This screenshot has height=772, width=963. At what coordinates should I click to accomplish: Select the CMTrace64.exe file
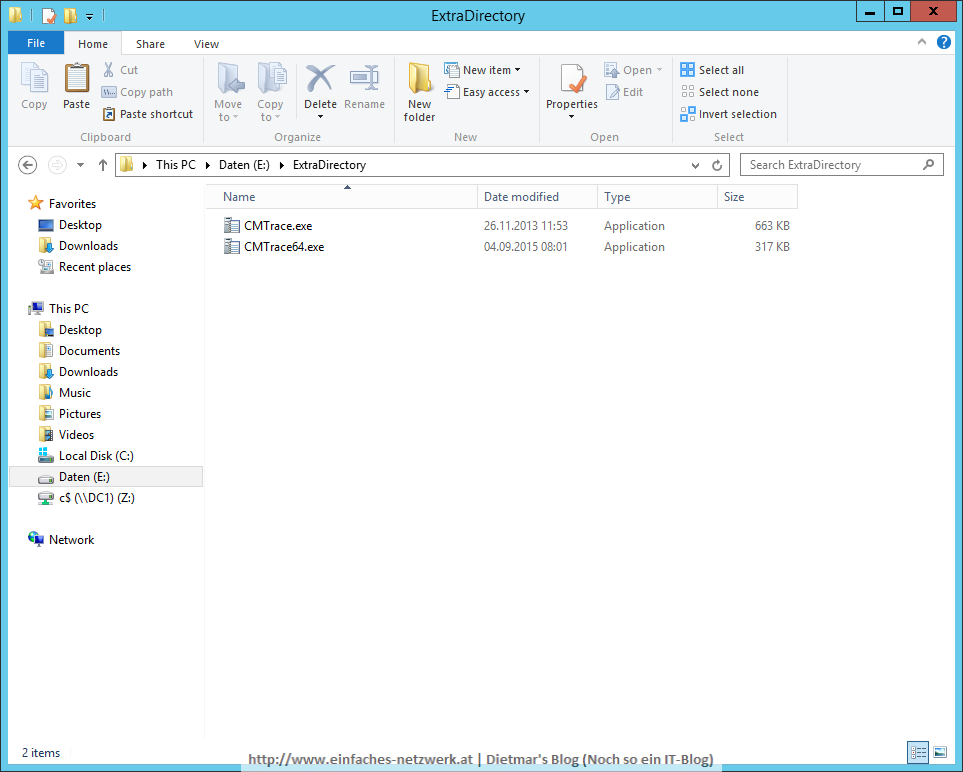284,246
